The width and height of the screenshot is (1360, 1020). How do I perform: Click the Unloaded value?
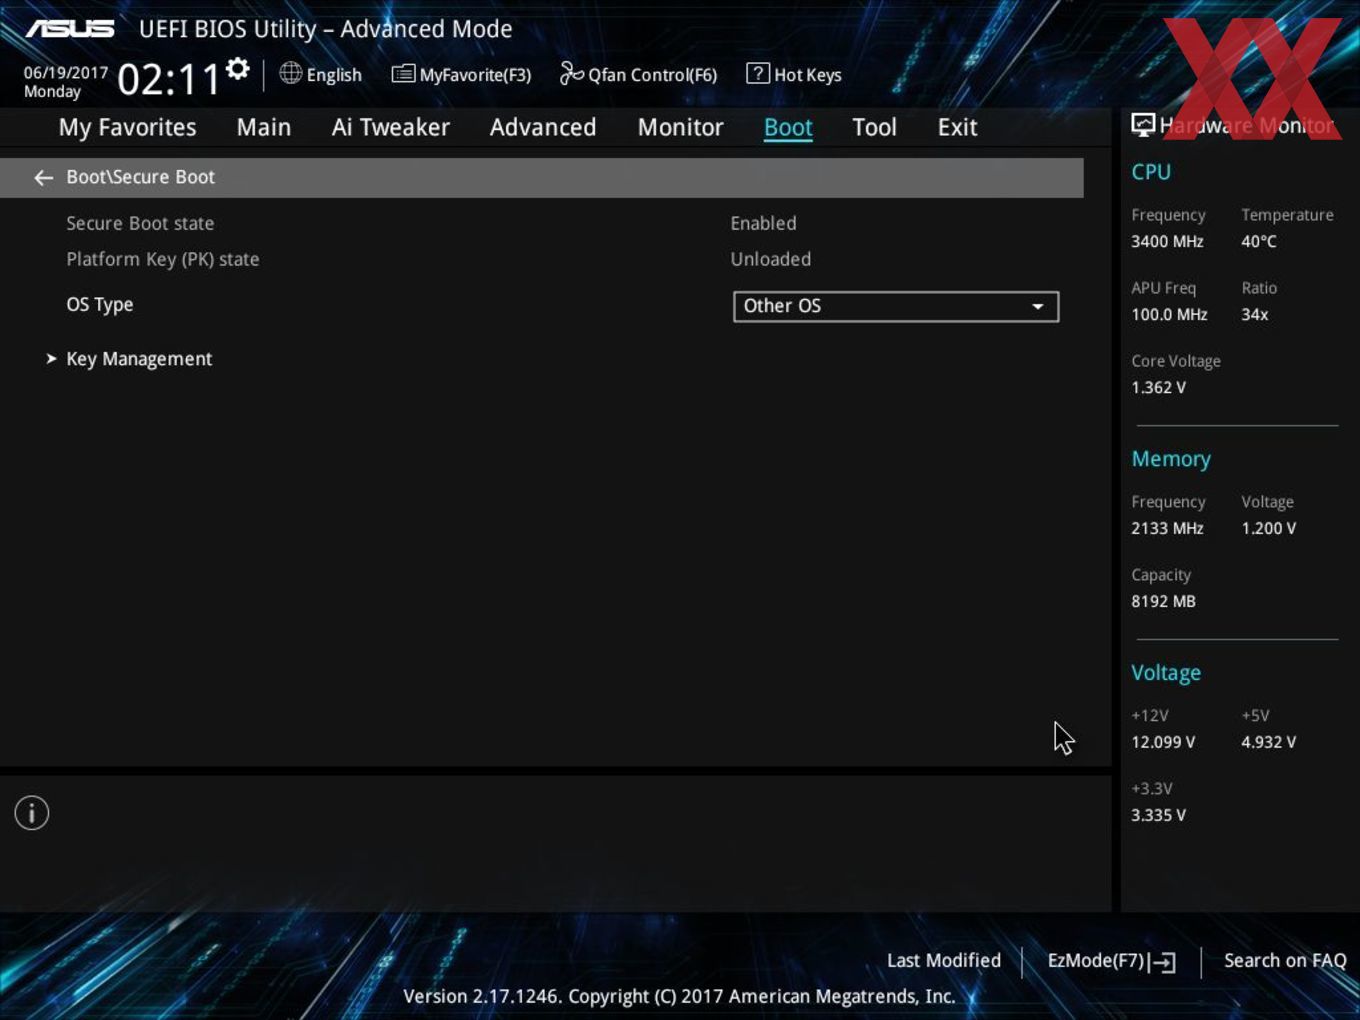(x=771, y=260)
